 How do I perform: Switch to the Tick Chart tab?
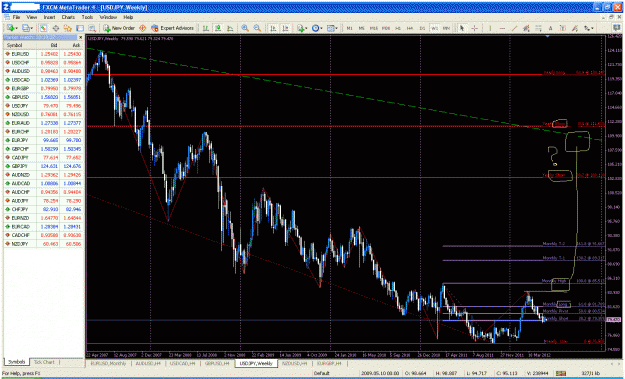pyautogui.click(x=44, y=362)
